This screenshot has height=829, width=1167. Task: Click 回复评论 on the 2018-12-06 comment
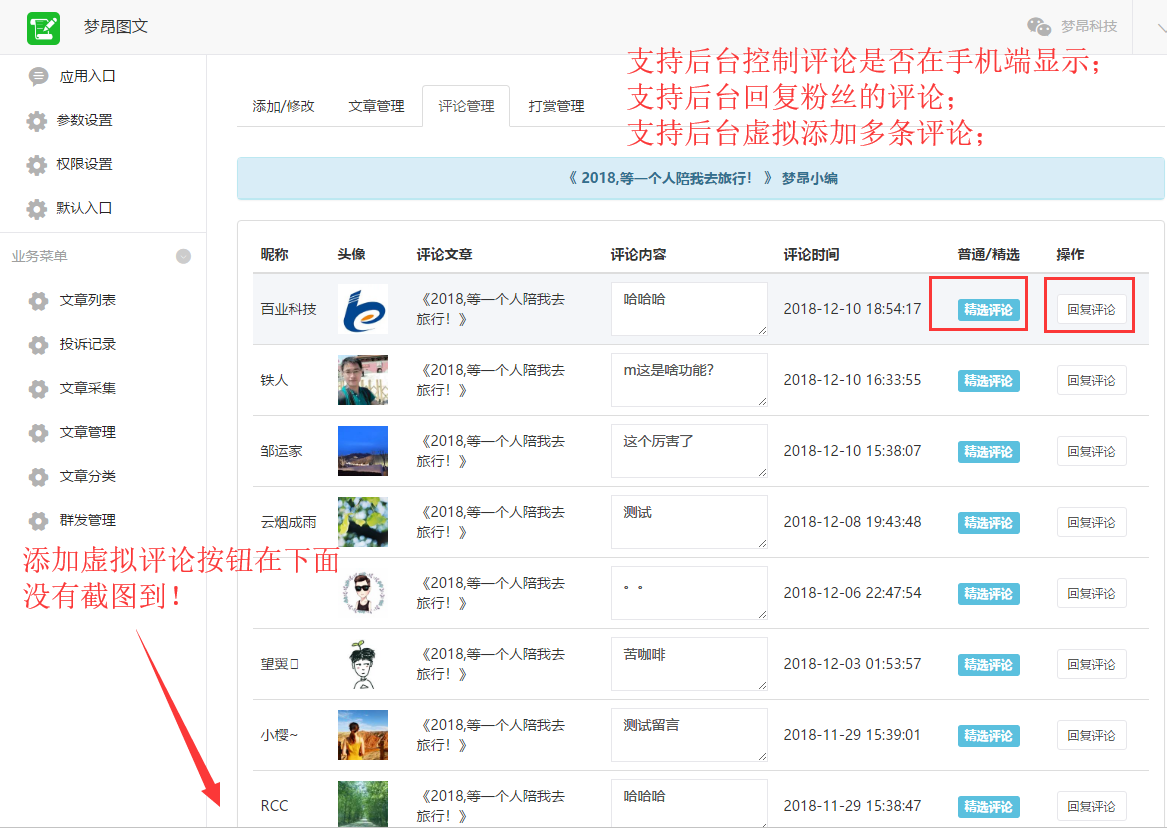point(1091,593)
